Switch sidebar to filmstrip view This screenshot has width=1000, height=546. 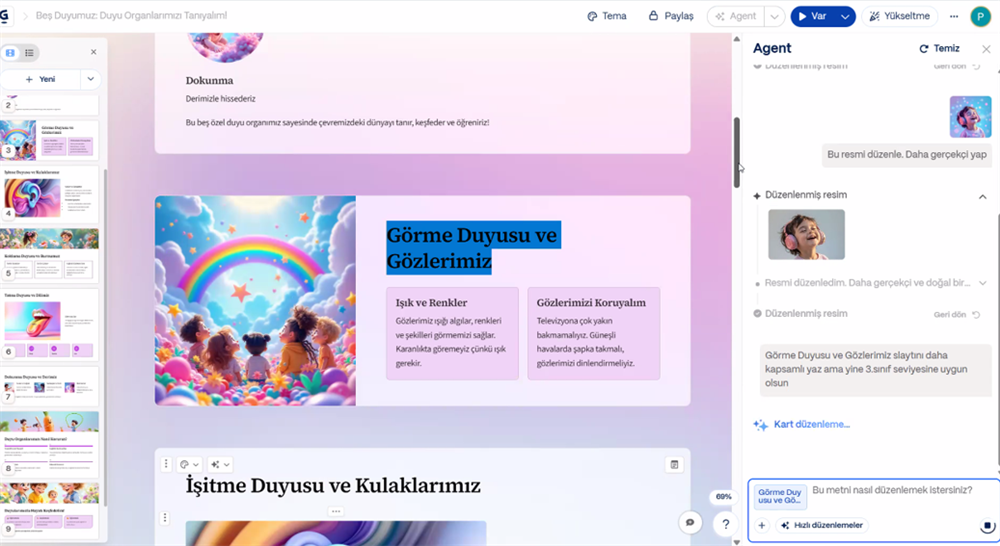click(x=11, y=53)
